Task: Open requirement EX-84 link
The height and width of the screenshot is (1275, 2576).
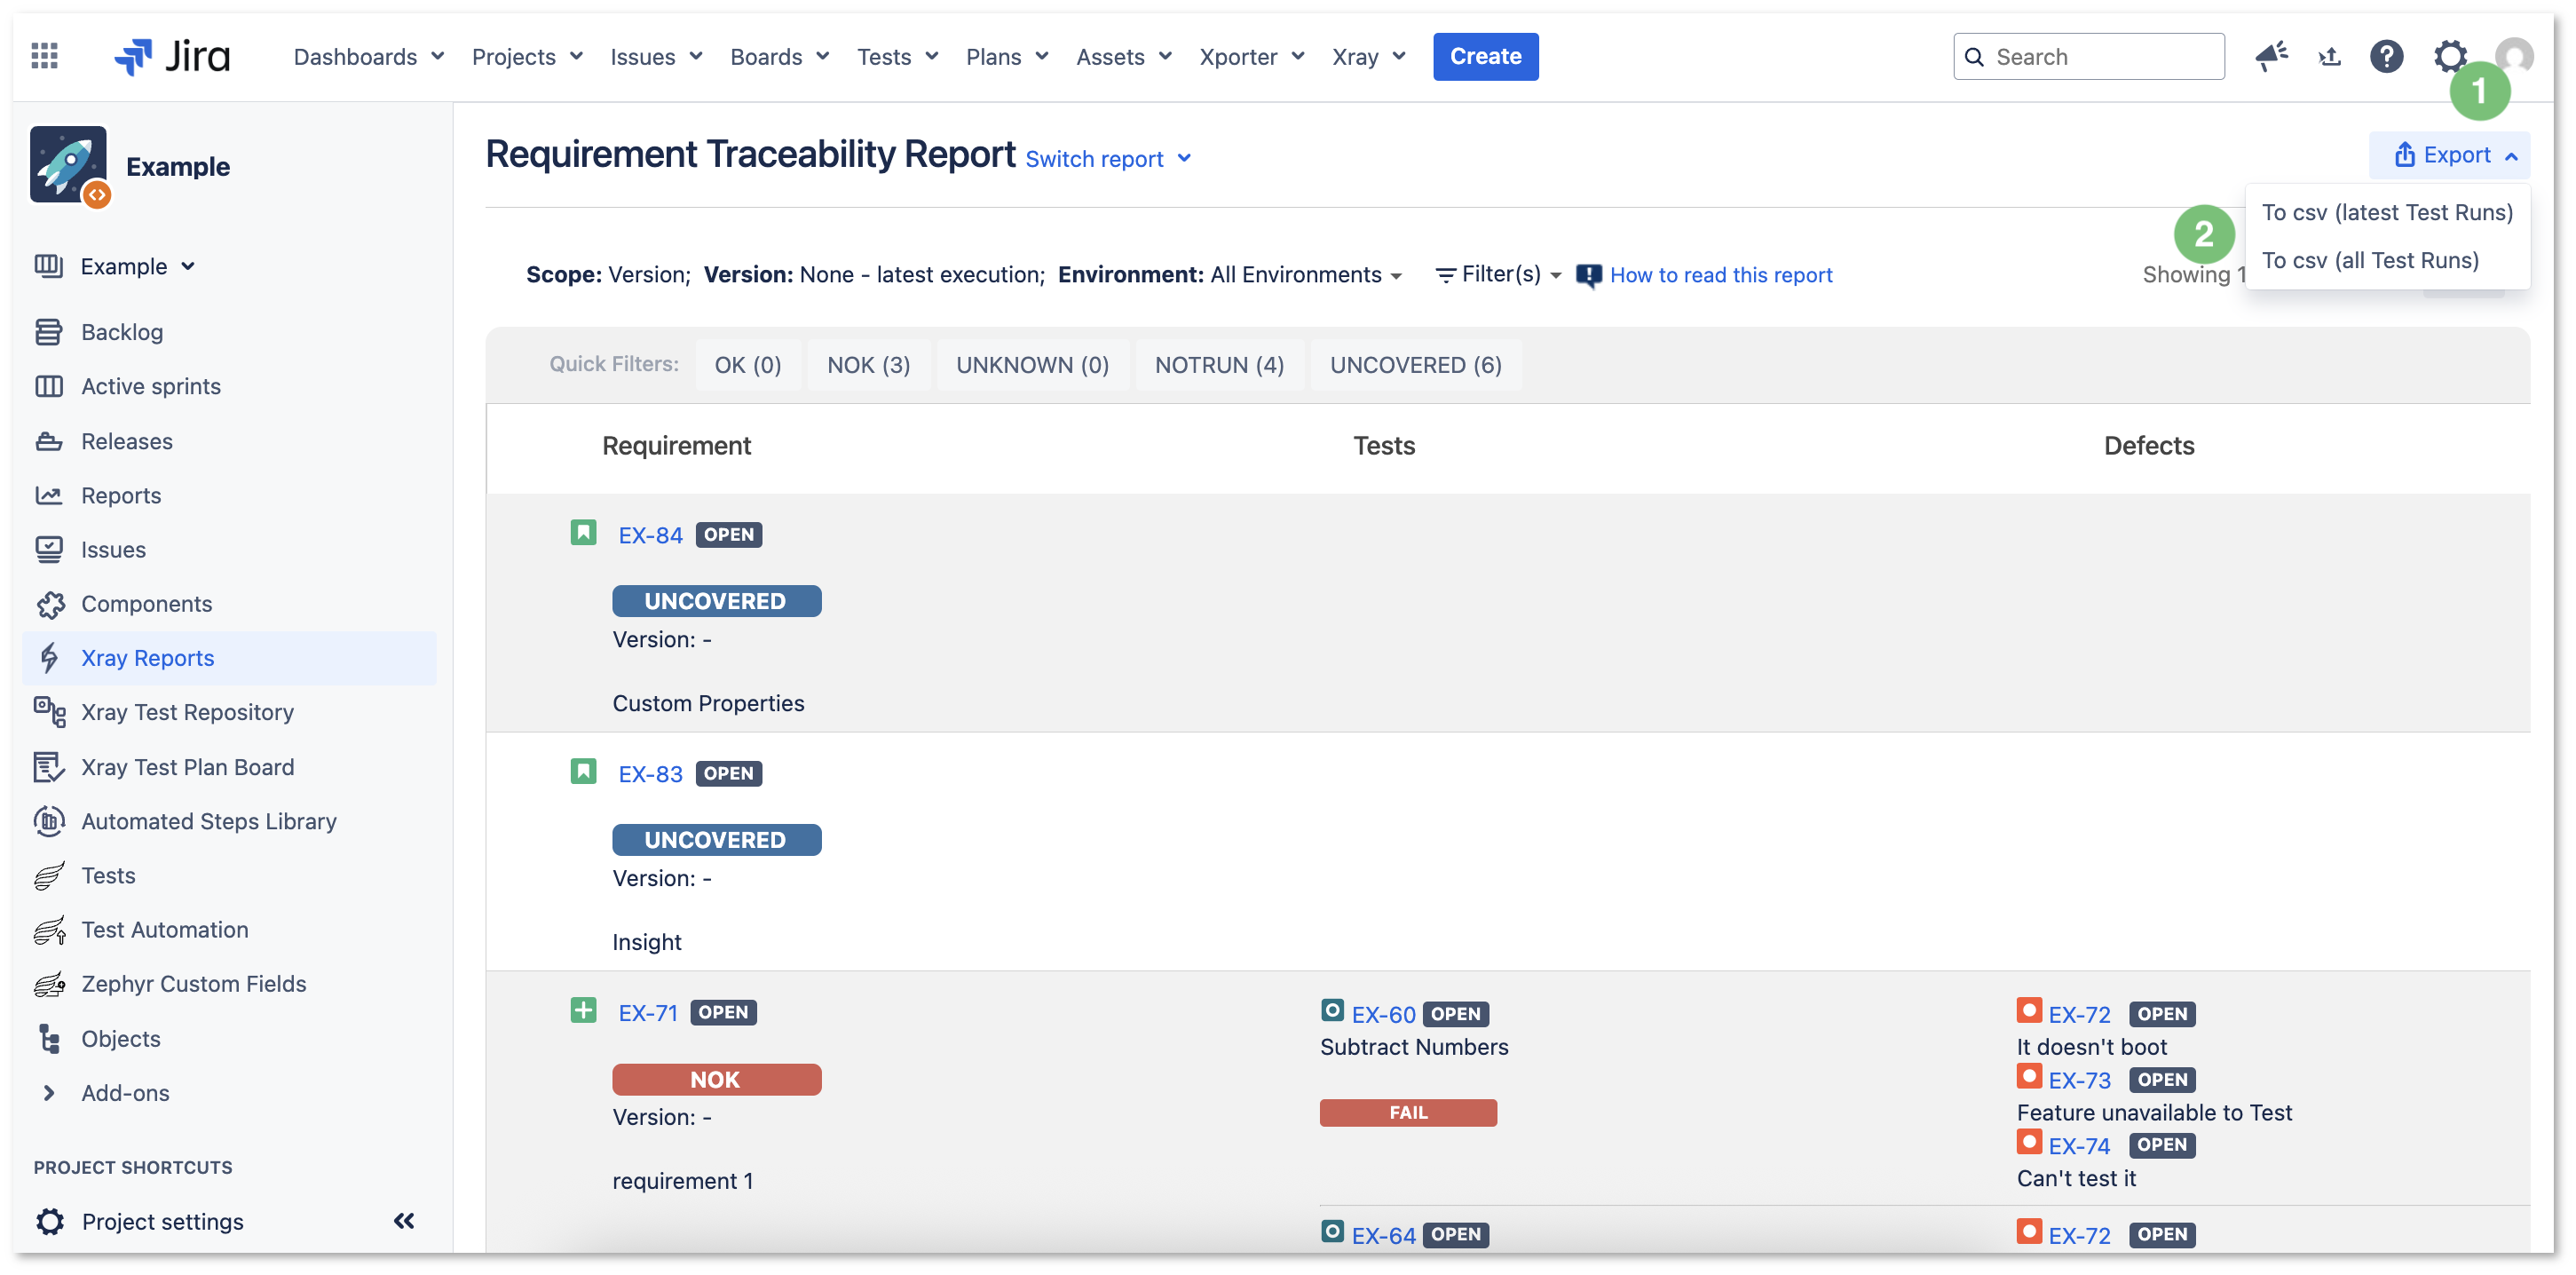Action: pos(650,535)
